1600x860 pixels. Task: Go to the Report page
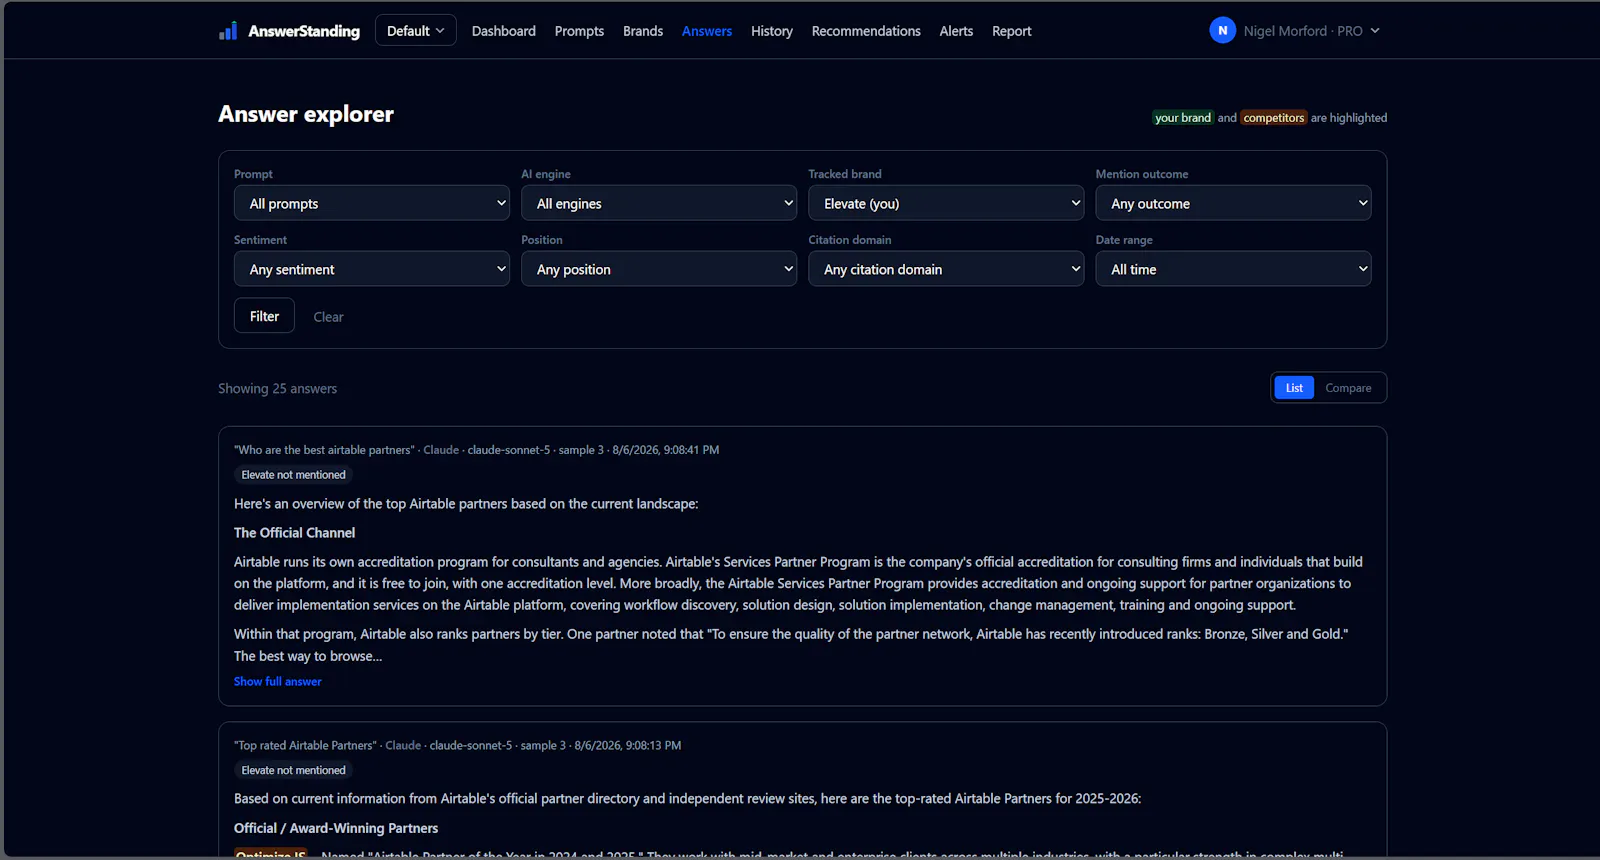pos(1012,31)
